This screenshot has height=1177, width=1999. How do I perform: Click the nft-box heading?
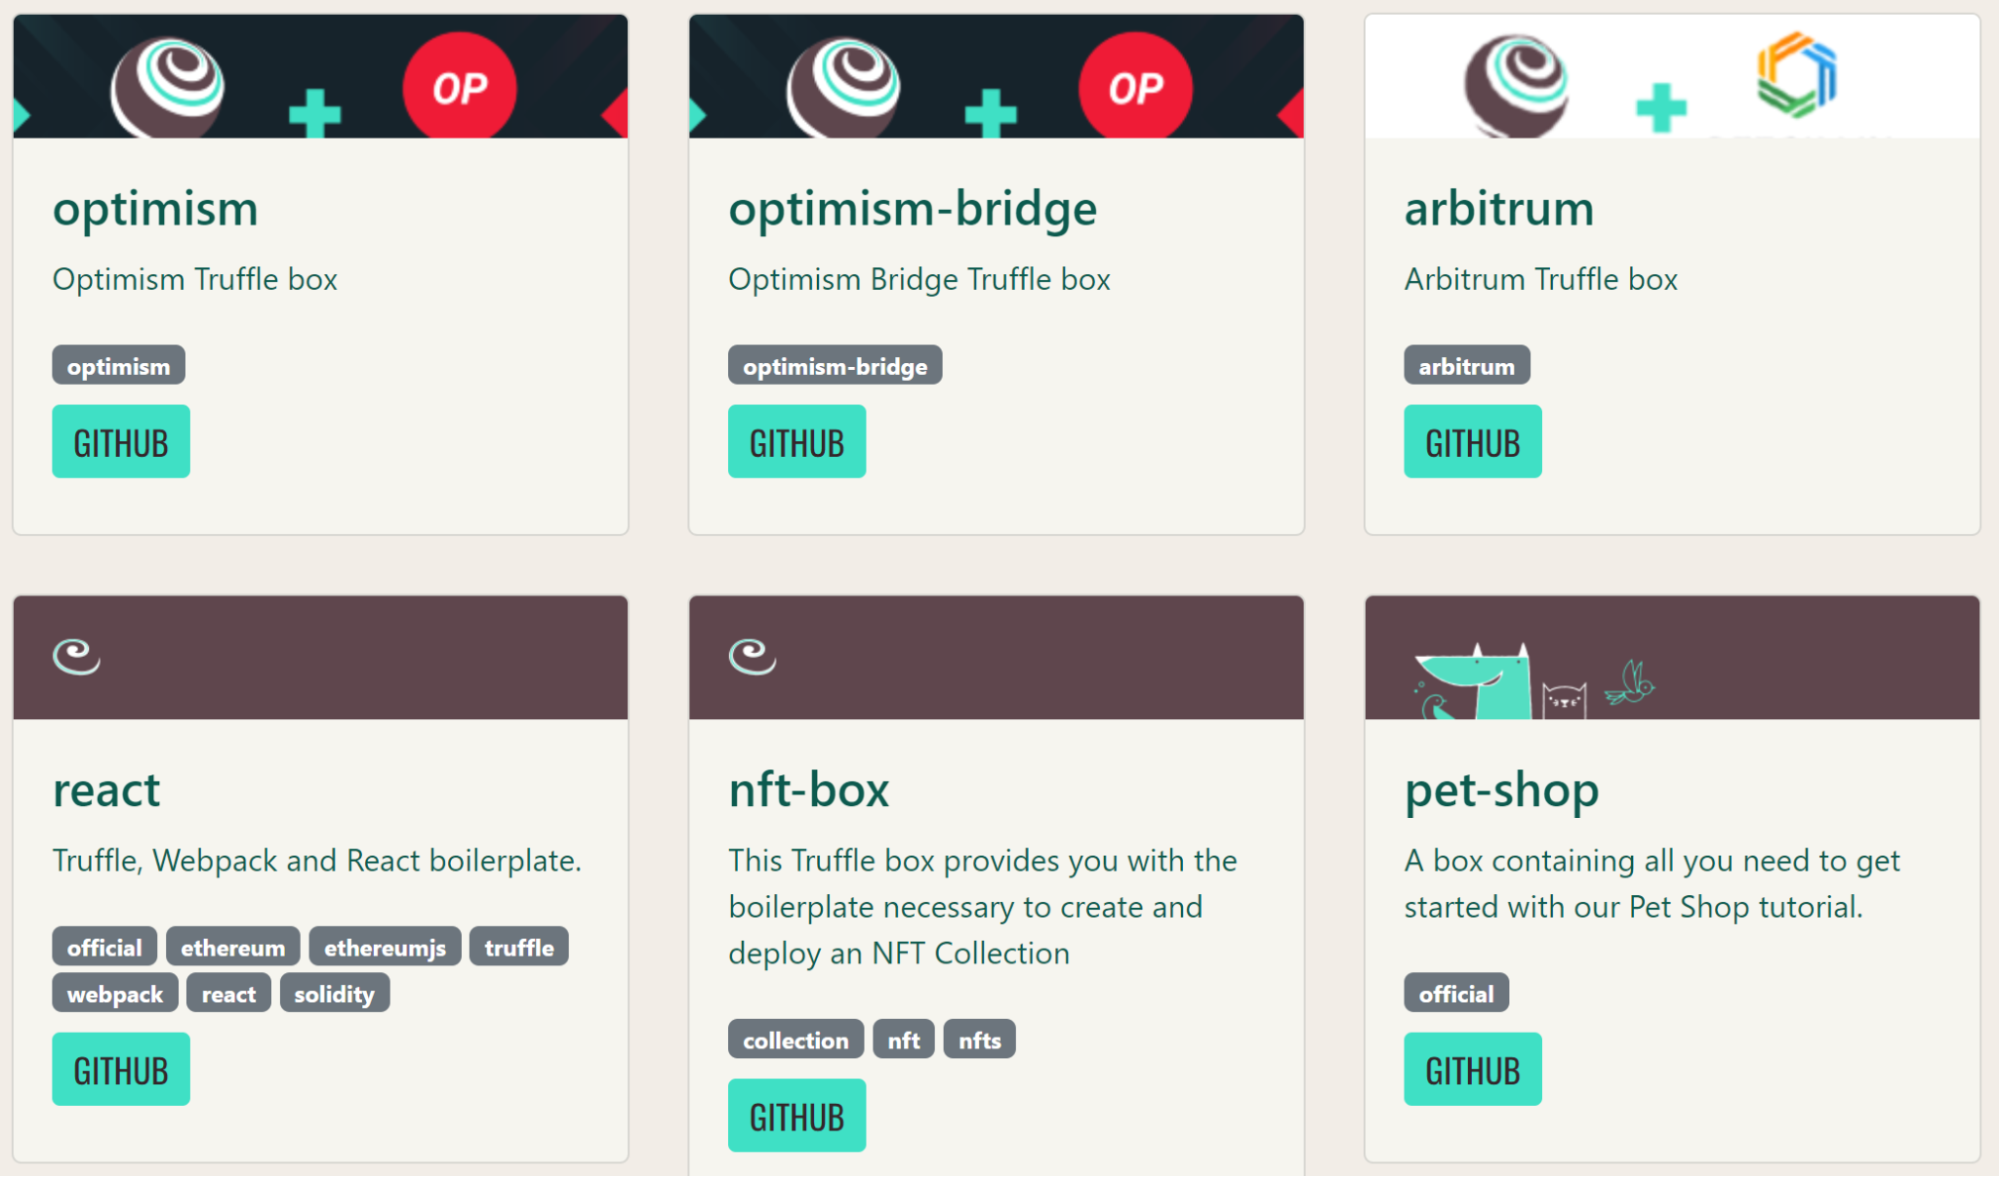pyautogui.click(x=809, y=789)
